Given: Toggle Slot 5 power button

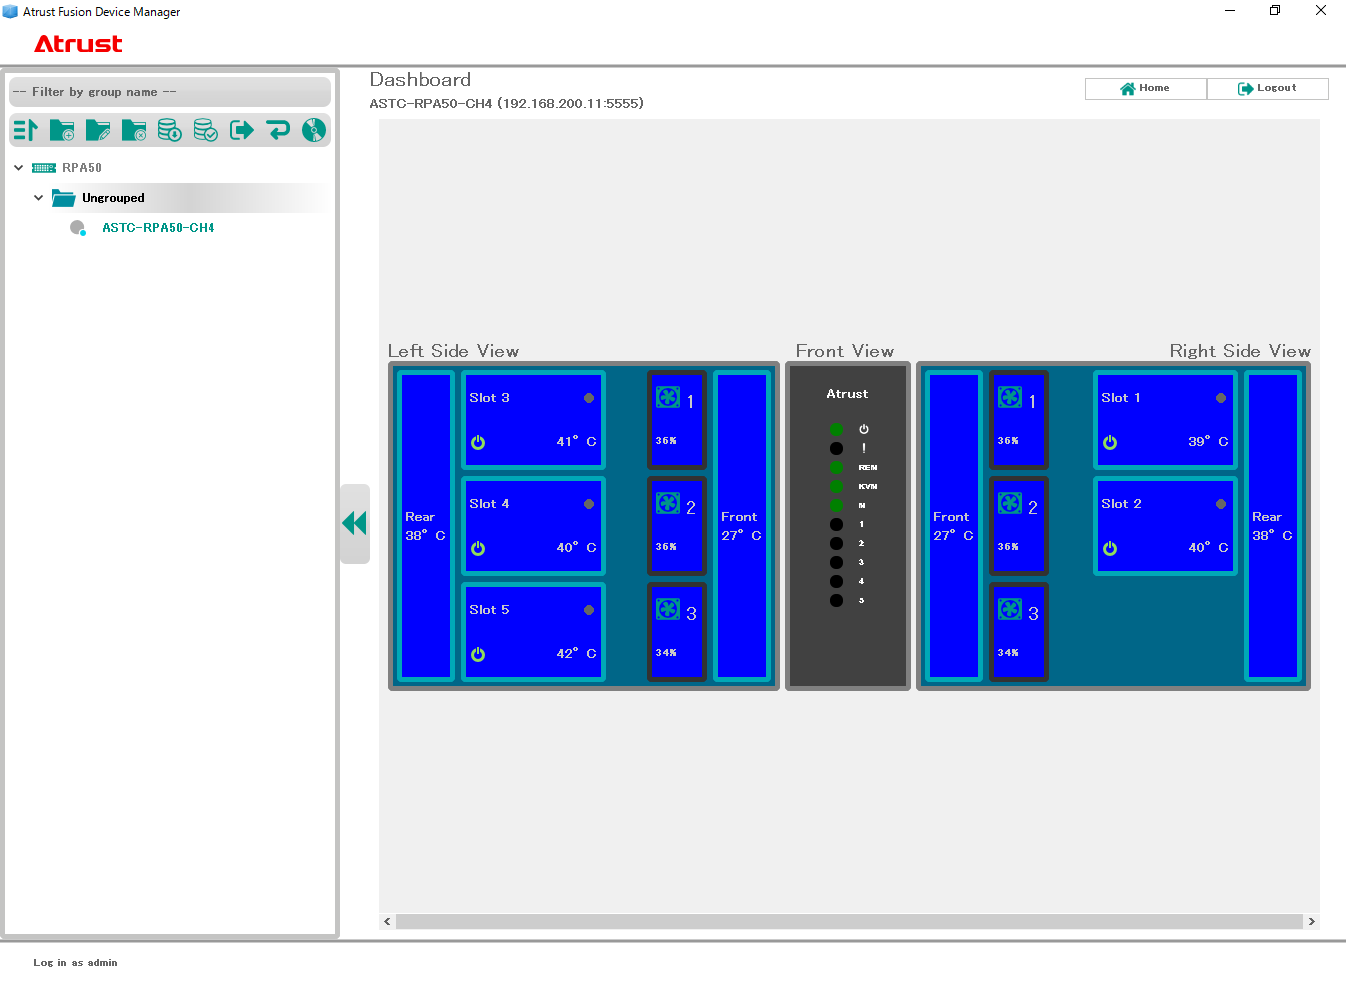Looking at the screenshot, I should click(x=478, y=654).
